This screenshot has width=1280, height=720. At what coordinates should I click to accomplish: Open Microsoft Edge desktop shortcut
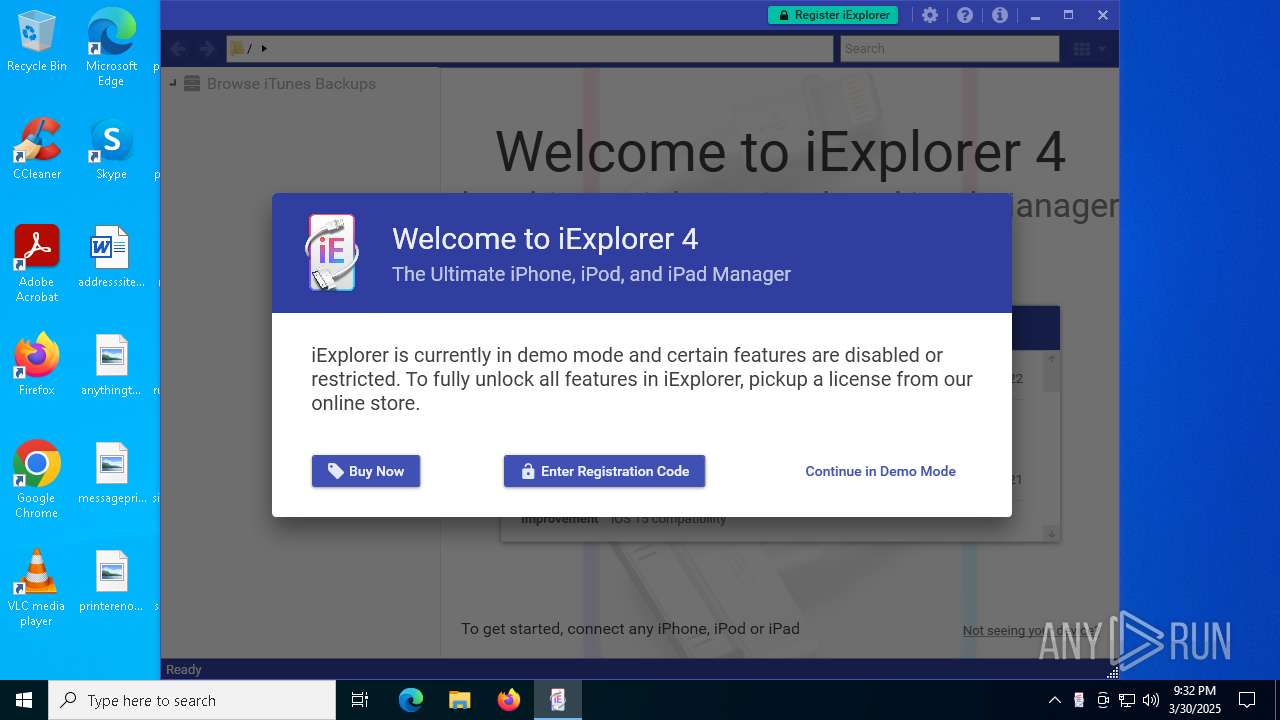pyautogui.click(x=111, y=48)
